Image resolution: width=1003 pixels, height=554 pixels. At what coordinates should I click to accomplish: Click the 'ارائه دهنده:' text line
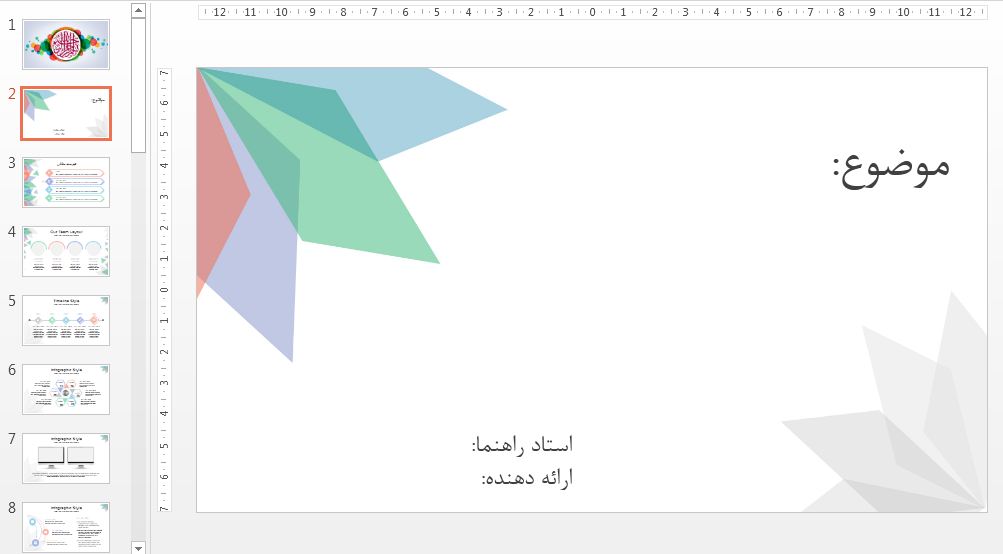(x=527, y=478)
